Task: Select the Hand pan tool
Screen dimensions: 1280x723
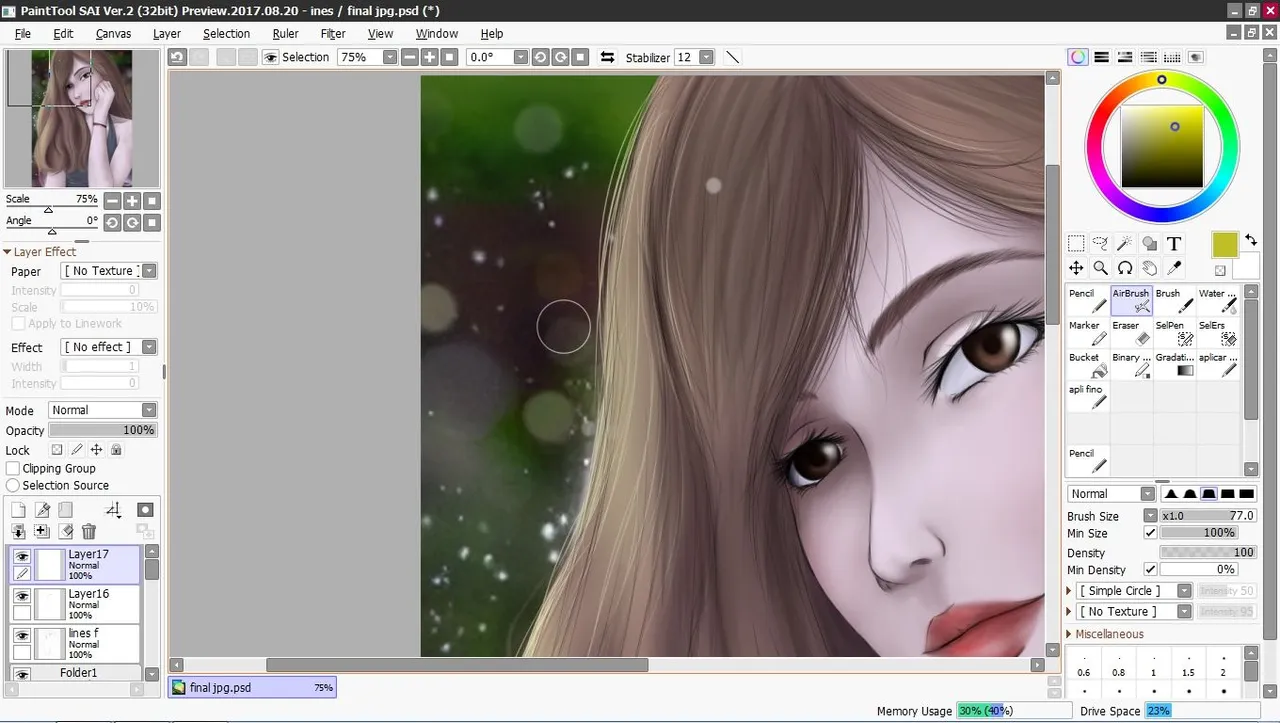Action: tap(1150, 268)
